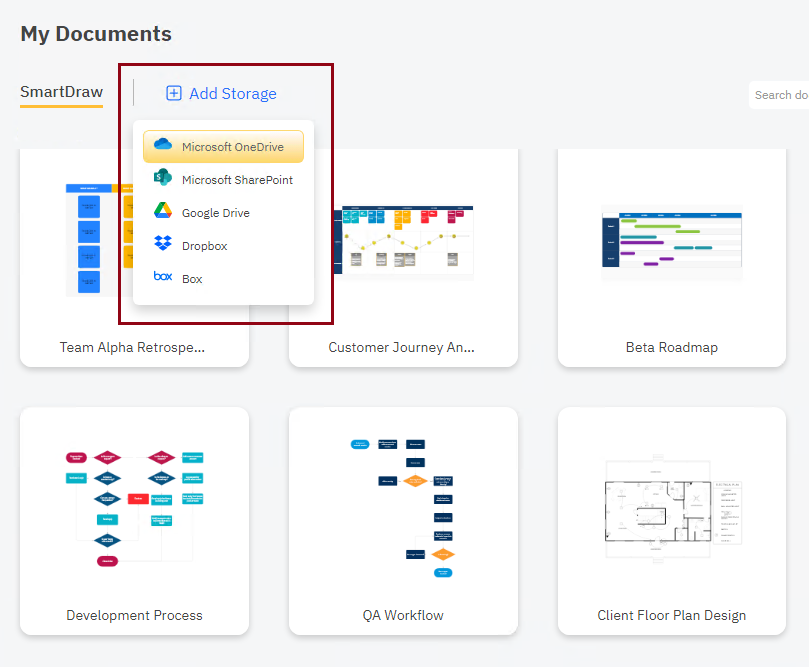Image resolution: width=809 pixels, height=667 pixels.
Task: Switch to the SmartDraw tab
Action: (61, 92)
